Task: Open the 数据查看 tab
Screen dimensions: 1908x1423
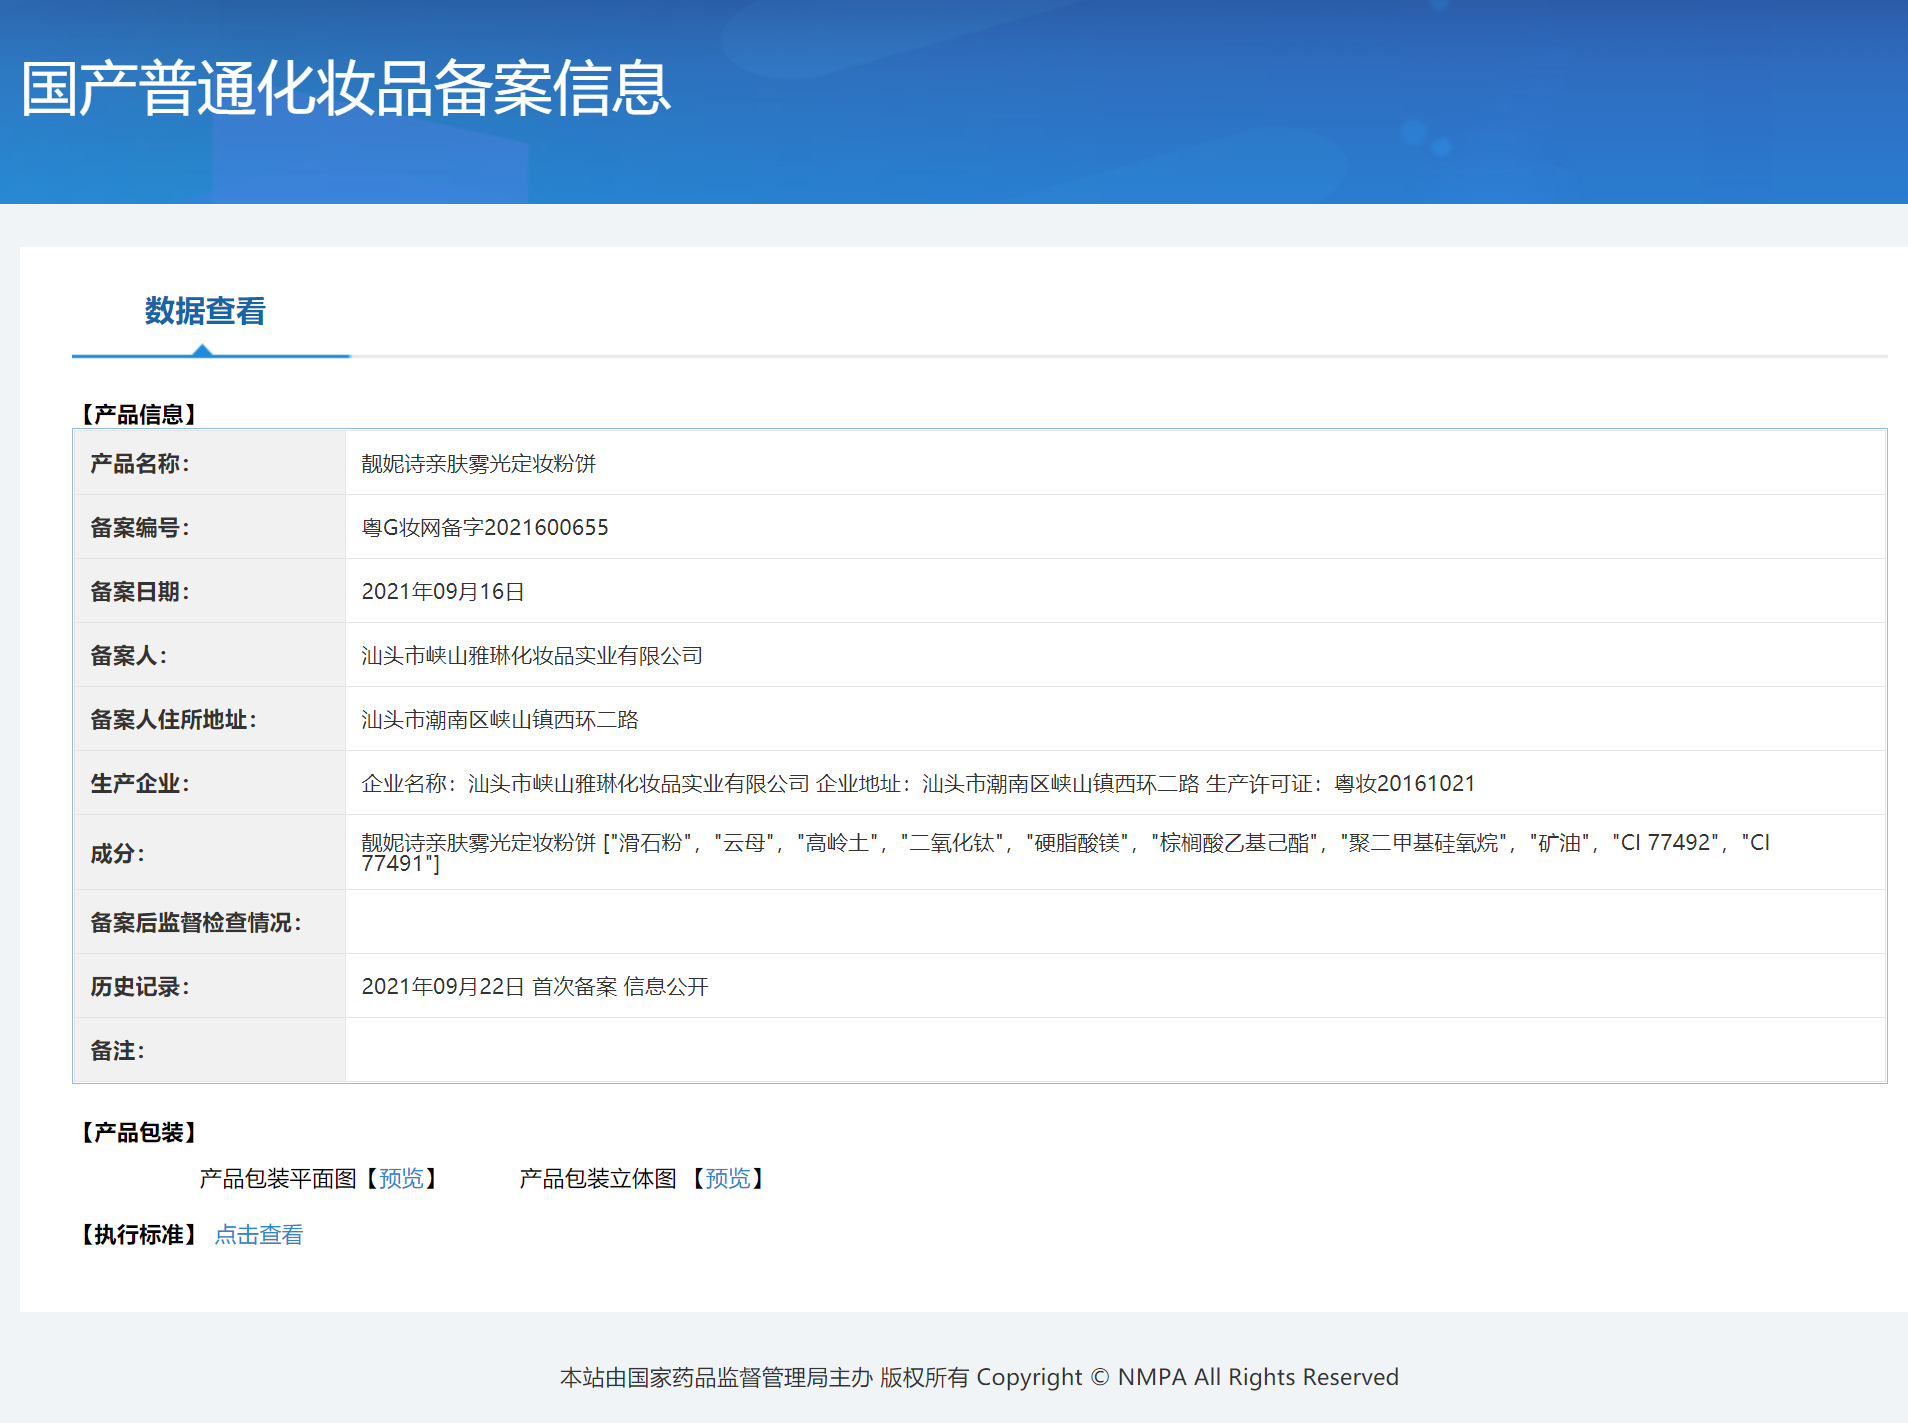Action: [x=205, y=311]
